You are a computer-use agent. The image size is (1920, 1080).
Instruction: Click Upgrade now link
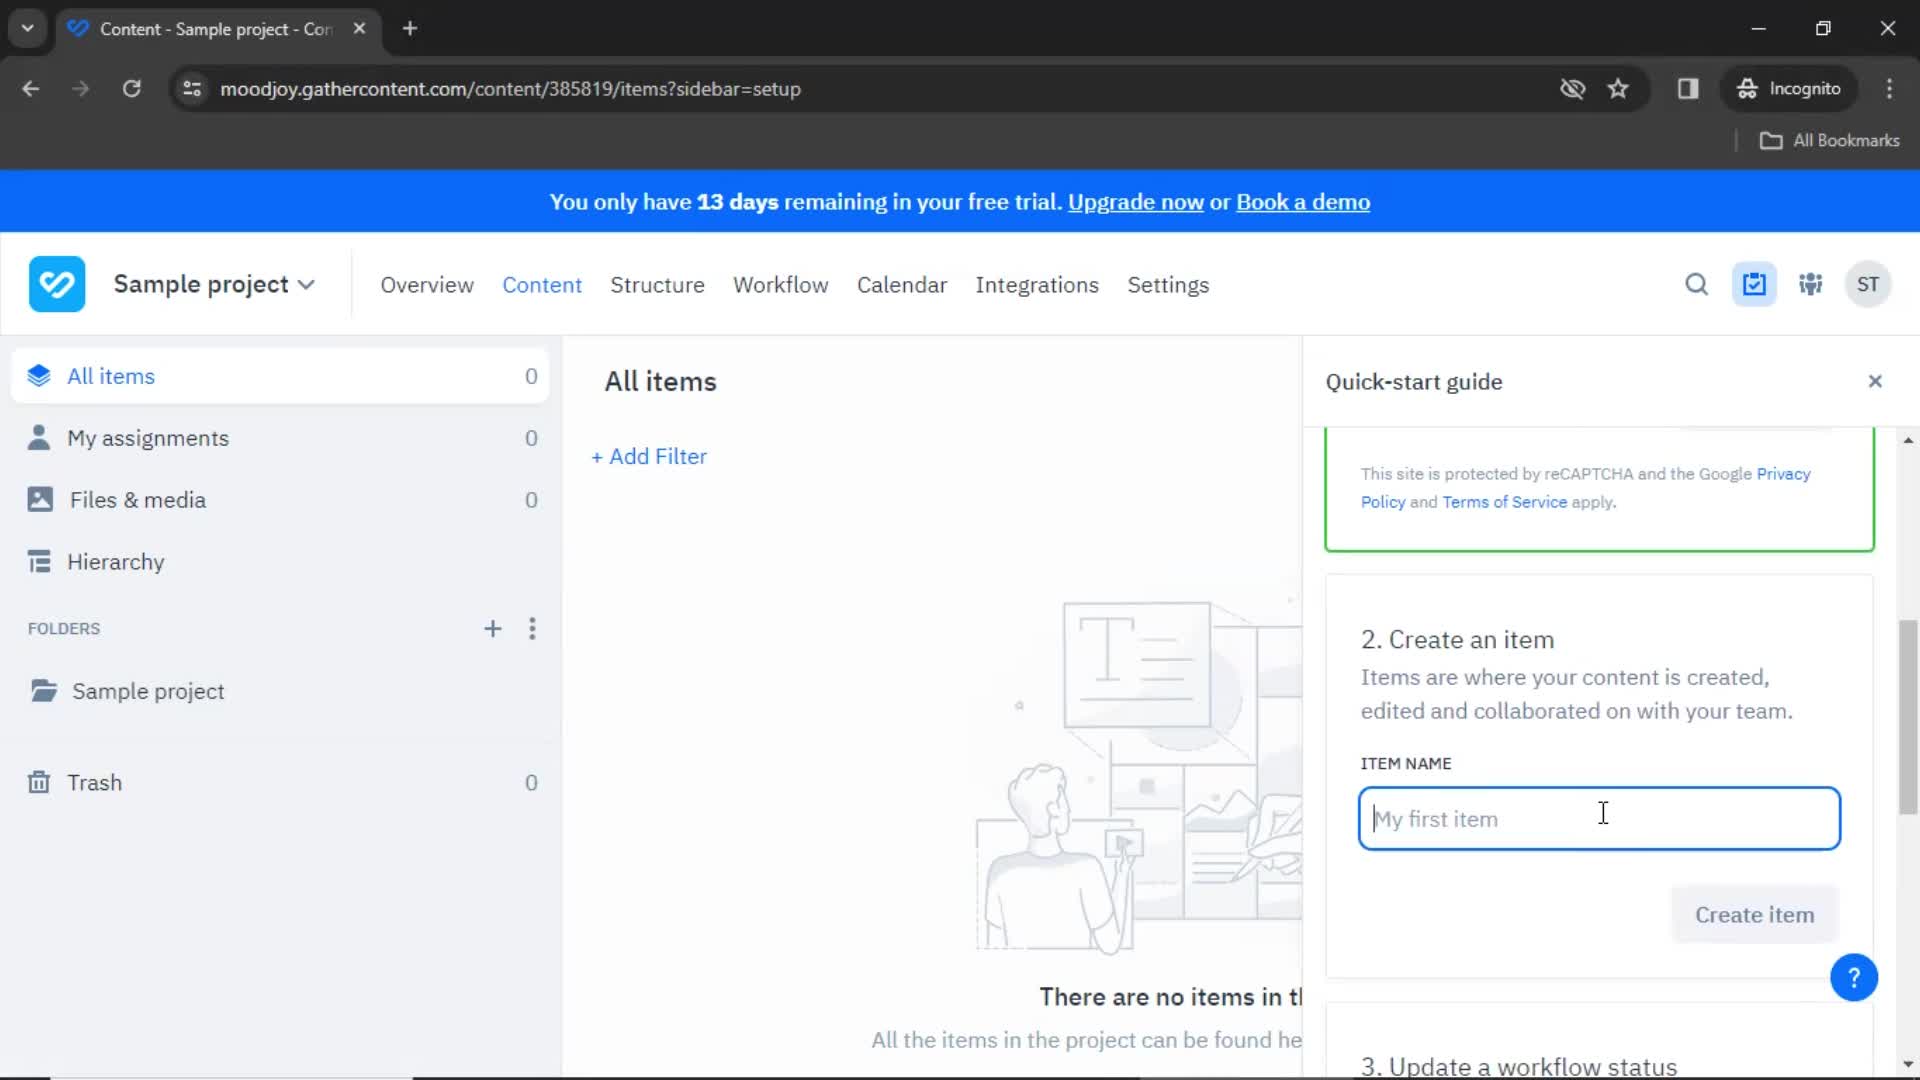tap(1135, 202)
